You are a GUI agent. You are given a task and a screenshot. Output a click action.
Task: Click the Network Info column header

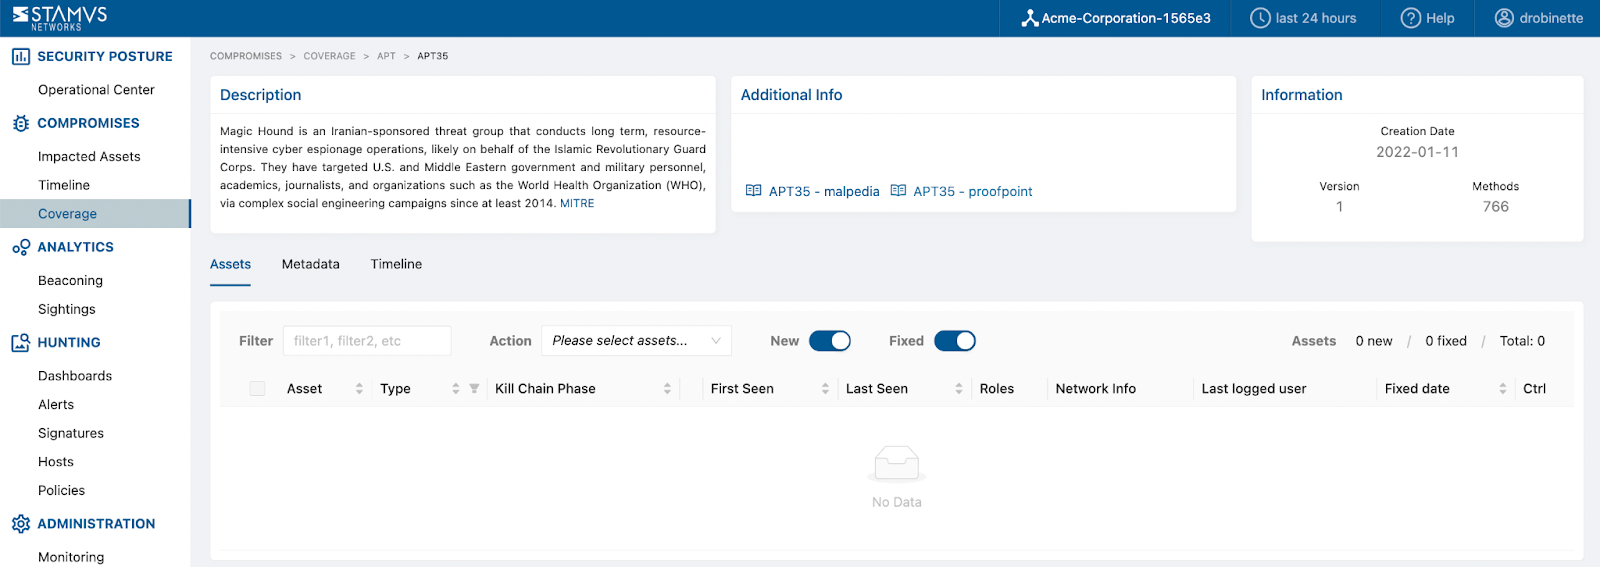click(x=1096, y=389)
